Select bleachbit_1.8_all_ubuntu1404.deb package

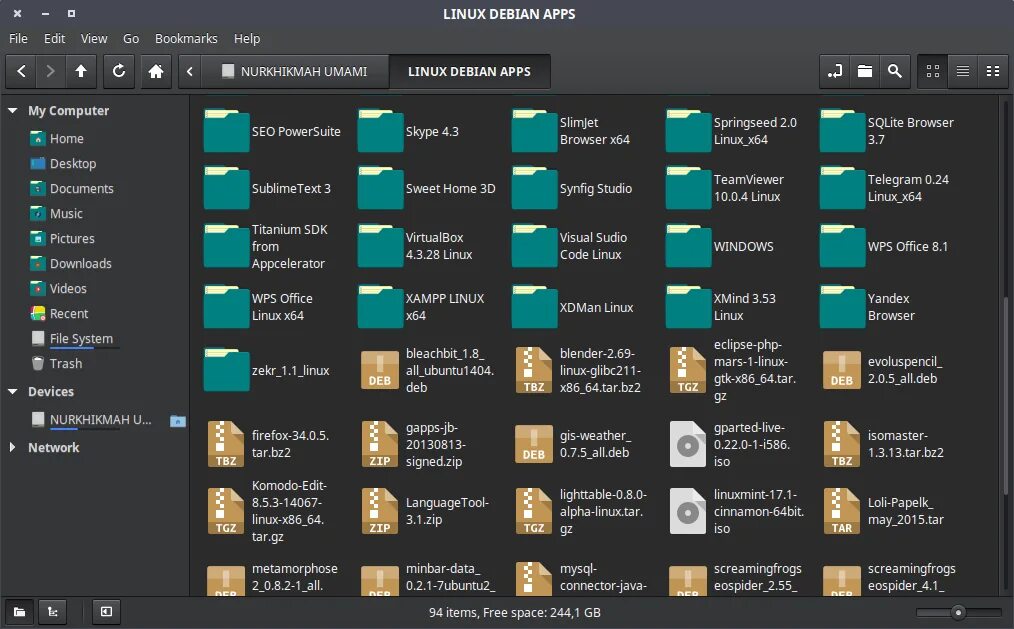(x=427, y=370)
